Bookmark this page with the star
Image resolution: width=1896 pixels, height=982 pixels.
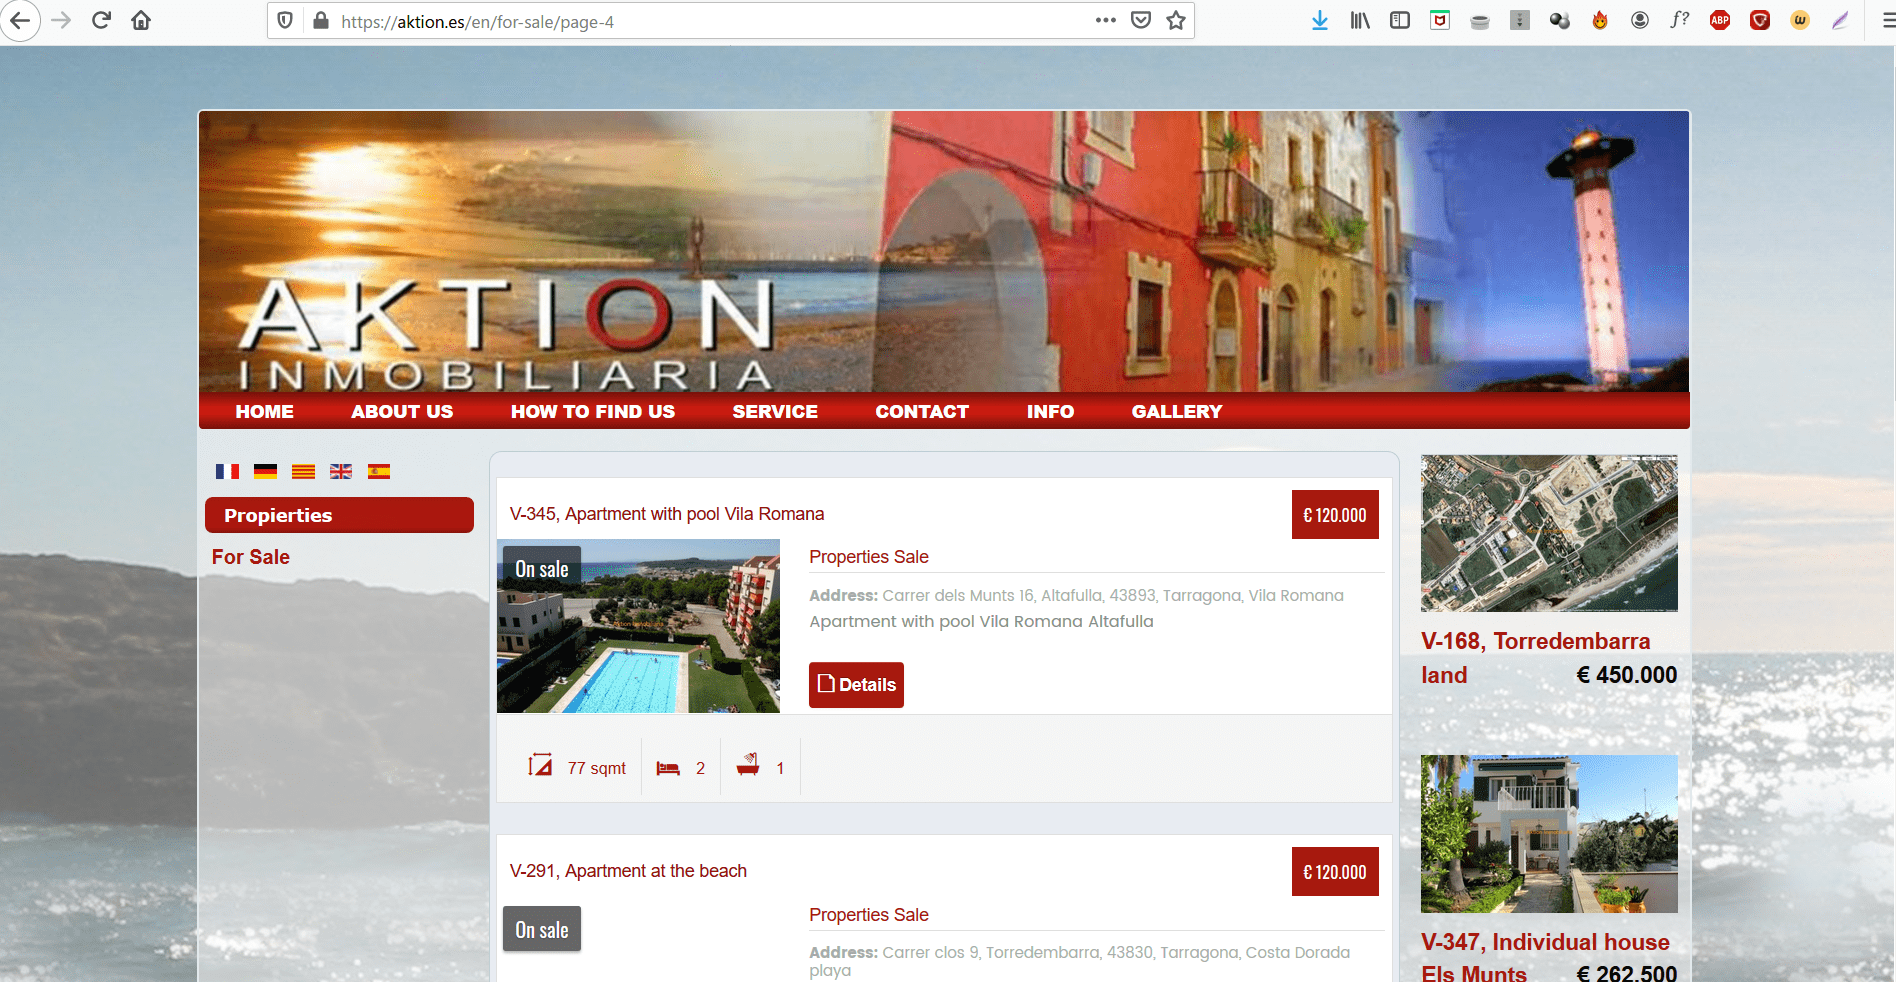click(x=1176, y=20)
